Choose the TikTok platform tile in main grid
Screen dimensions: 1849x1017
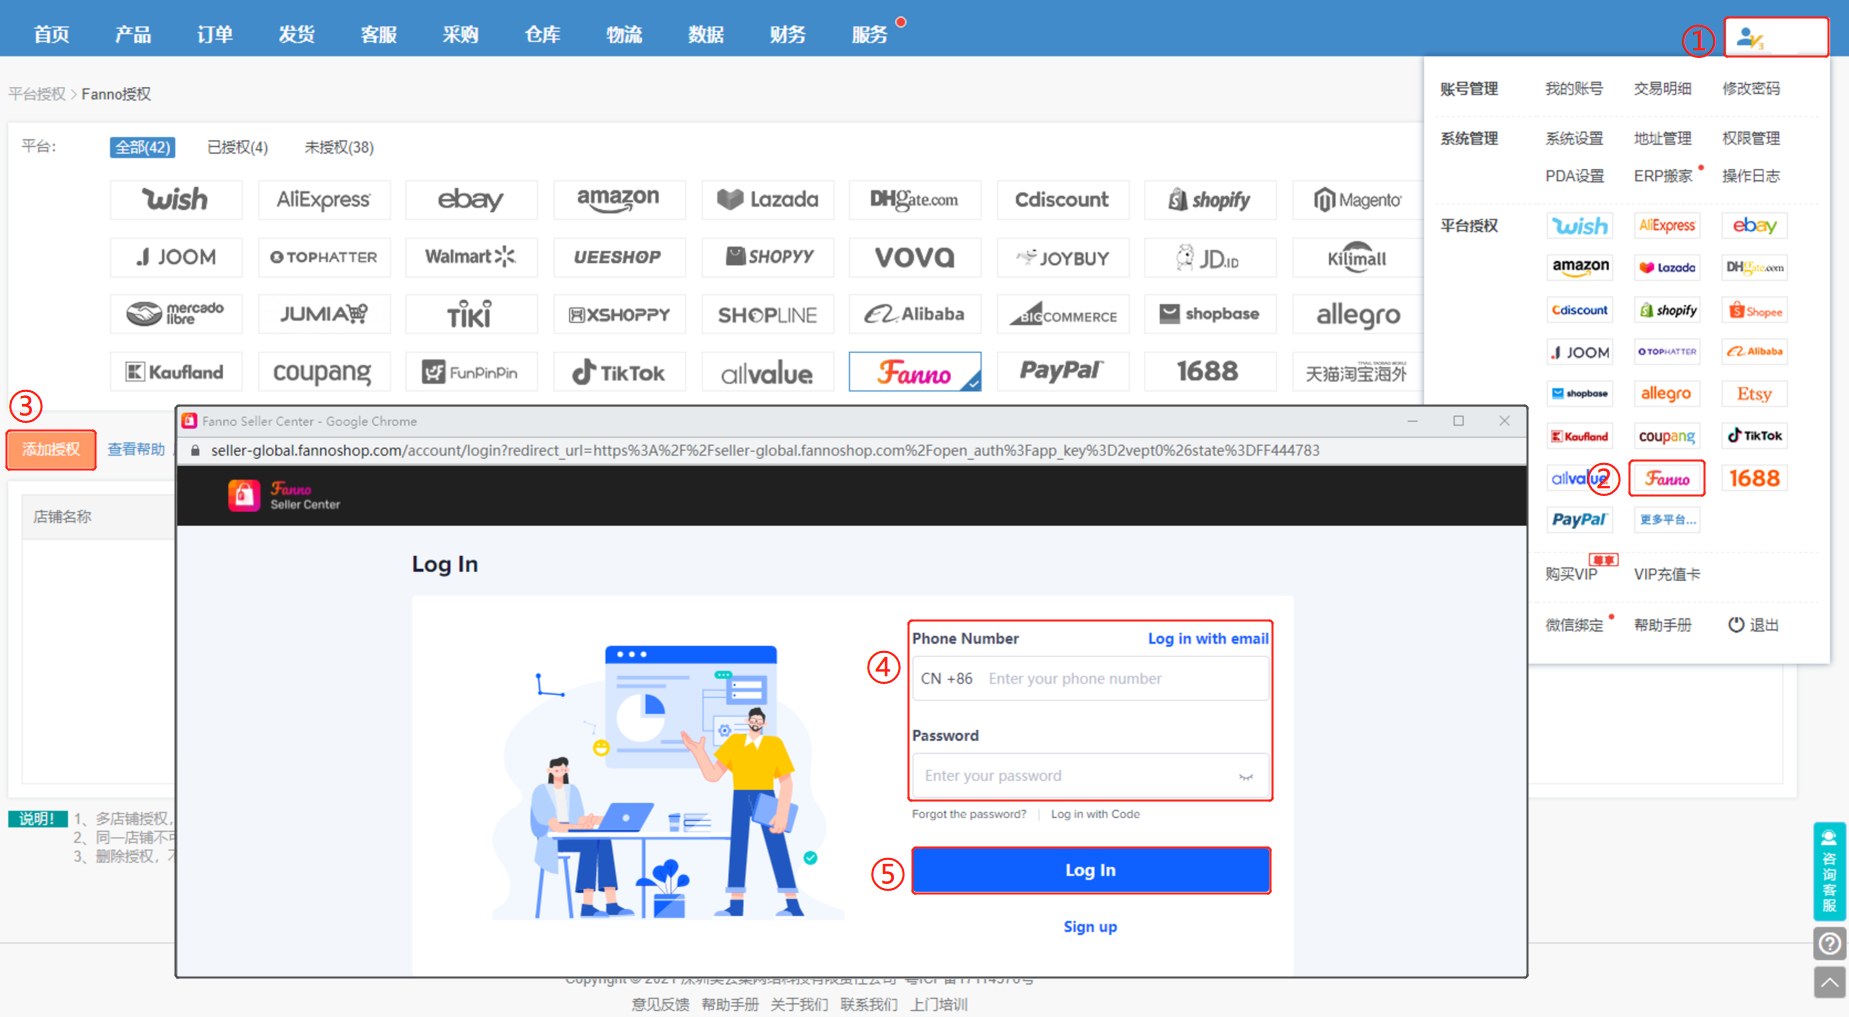coord(619,373)
